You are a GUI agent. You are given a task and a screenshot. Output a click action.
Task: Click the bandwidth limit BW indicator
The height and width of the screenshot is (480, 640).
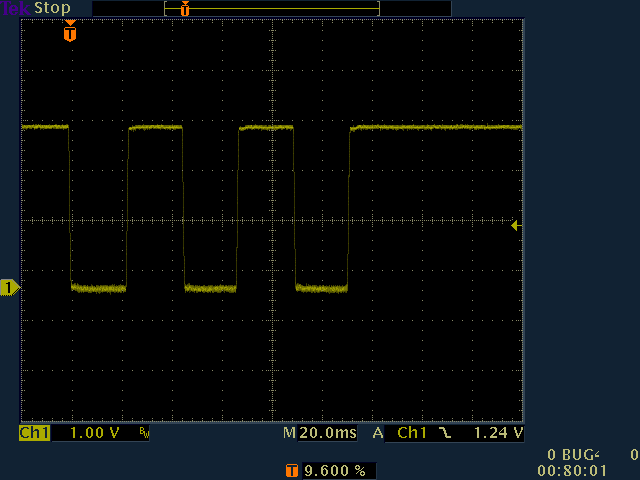coord(144,434)
